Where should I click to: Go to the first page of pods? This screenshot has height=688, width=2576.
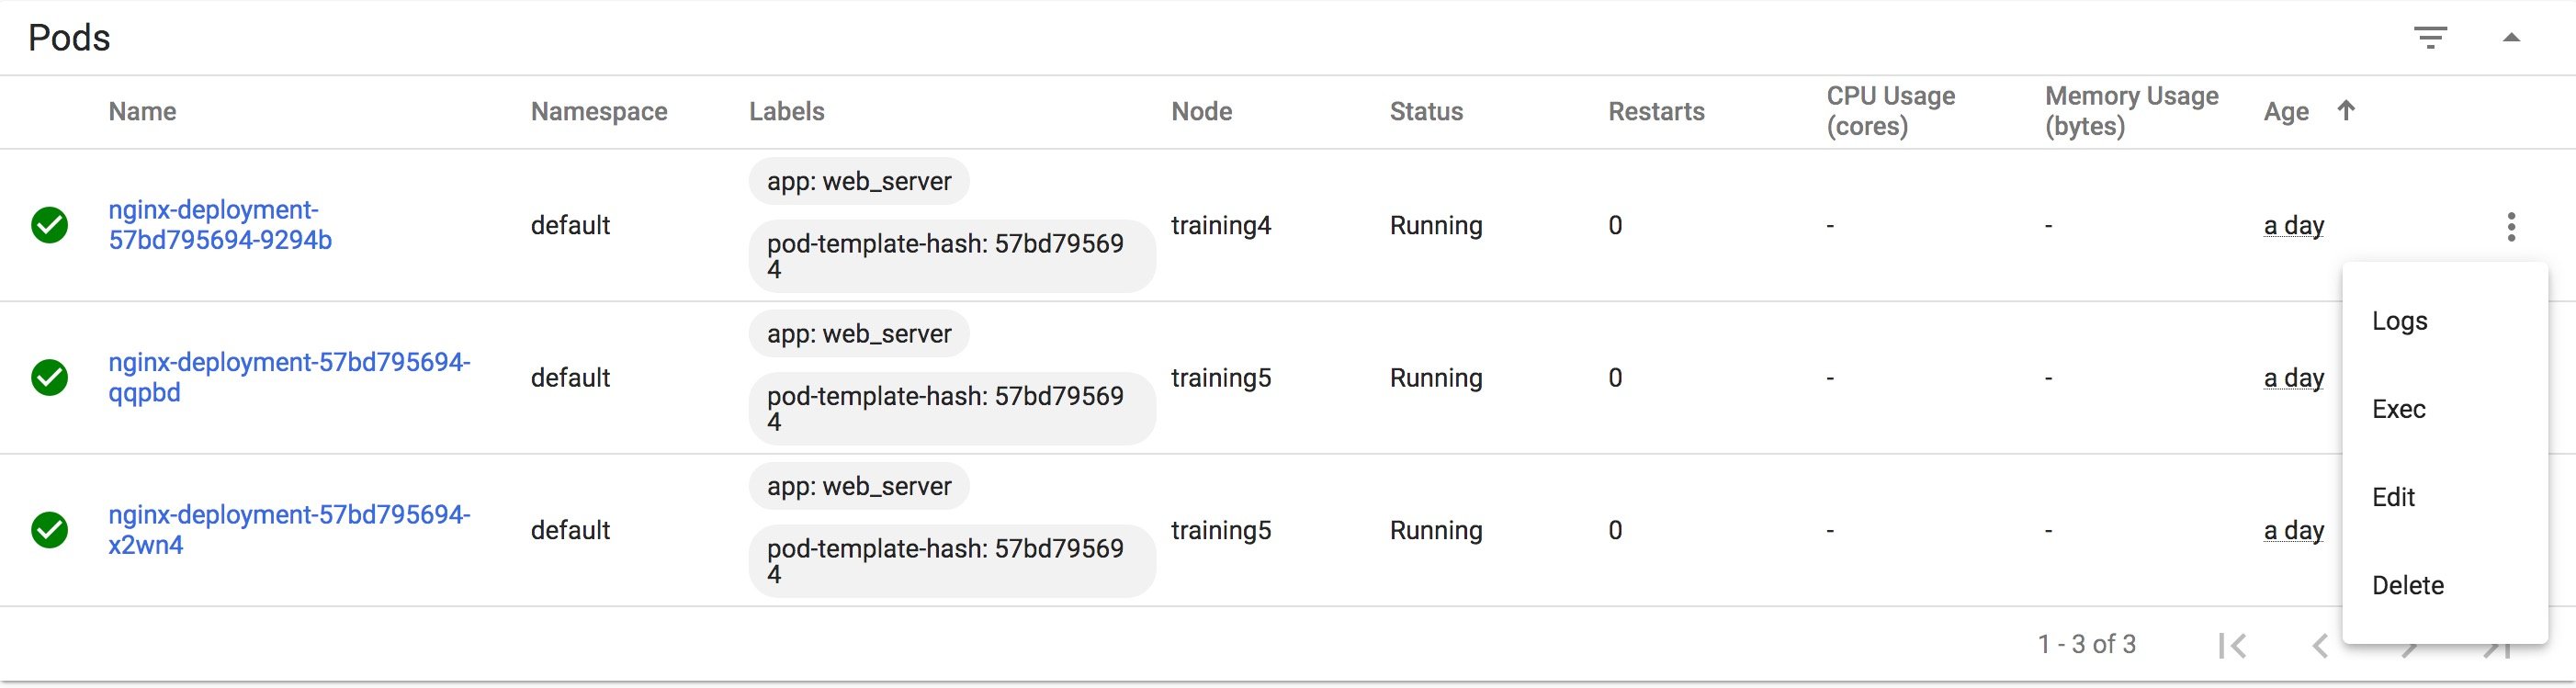click(2232, 646)
